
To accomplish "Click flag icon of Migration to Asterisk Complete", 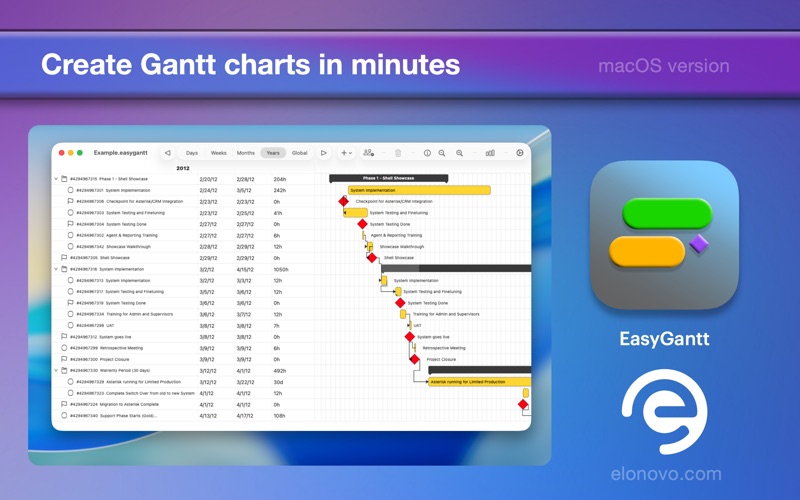I will [x=64, y=404].
